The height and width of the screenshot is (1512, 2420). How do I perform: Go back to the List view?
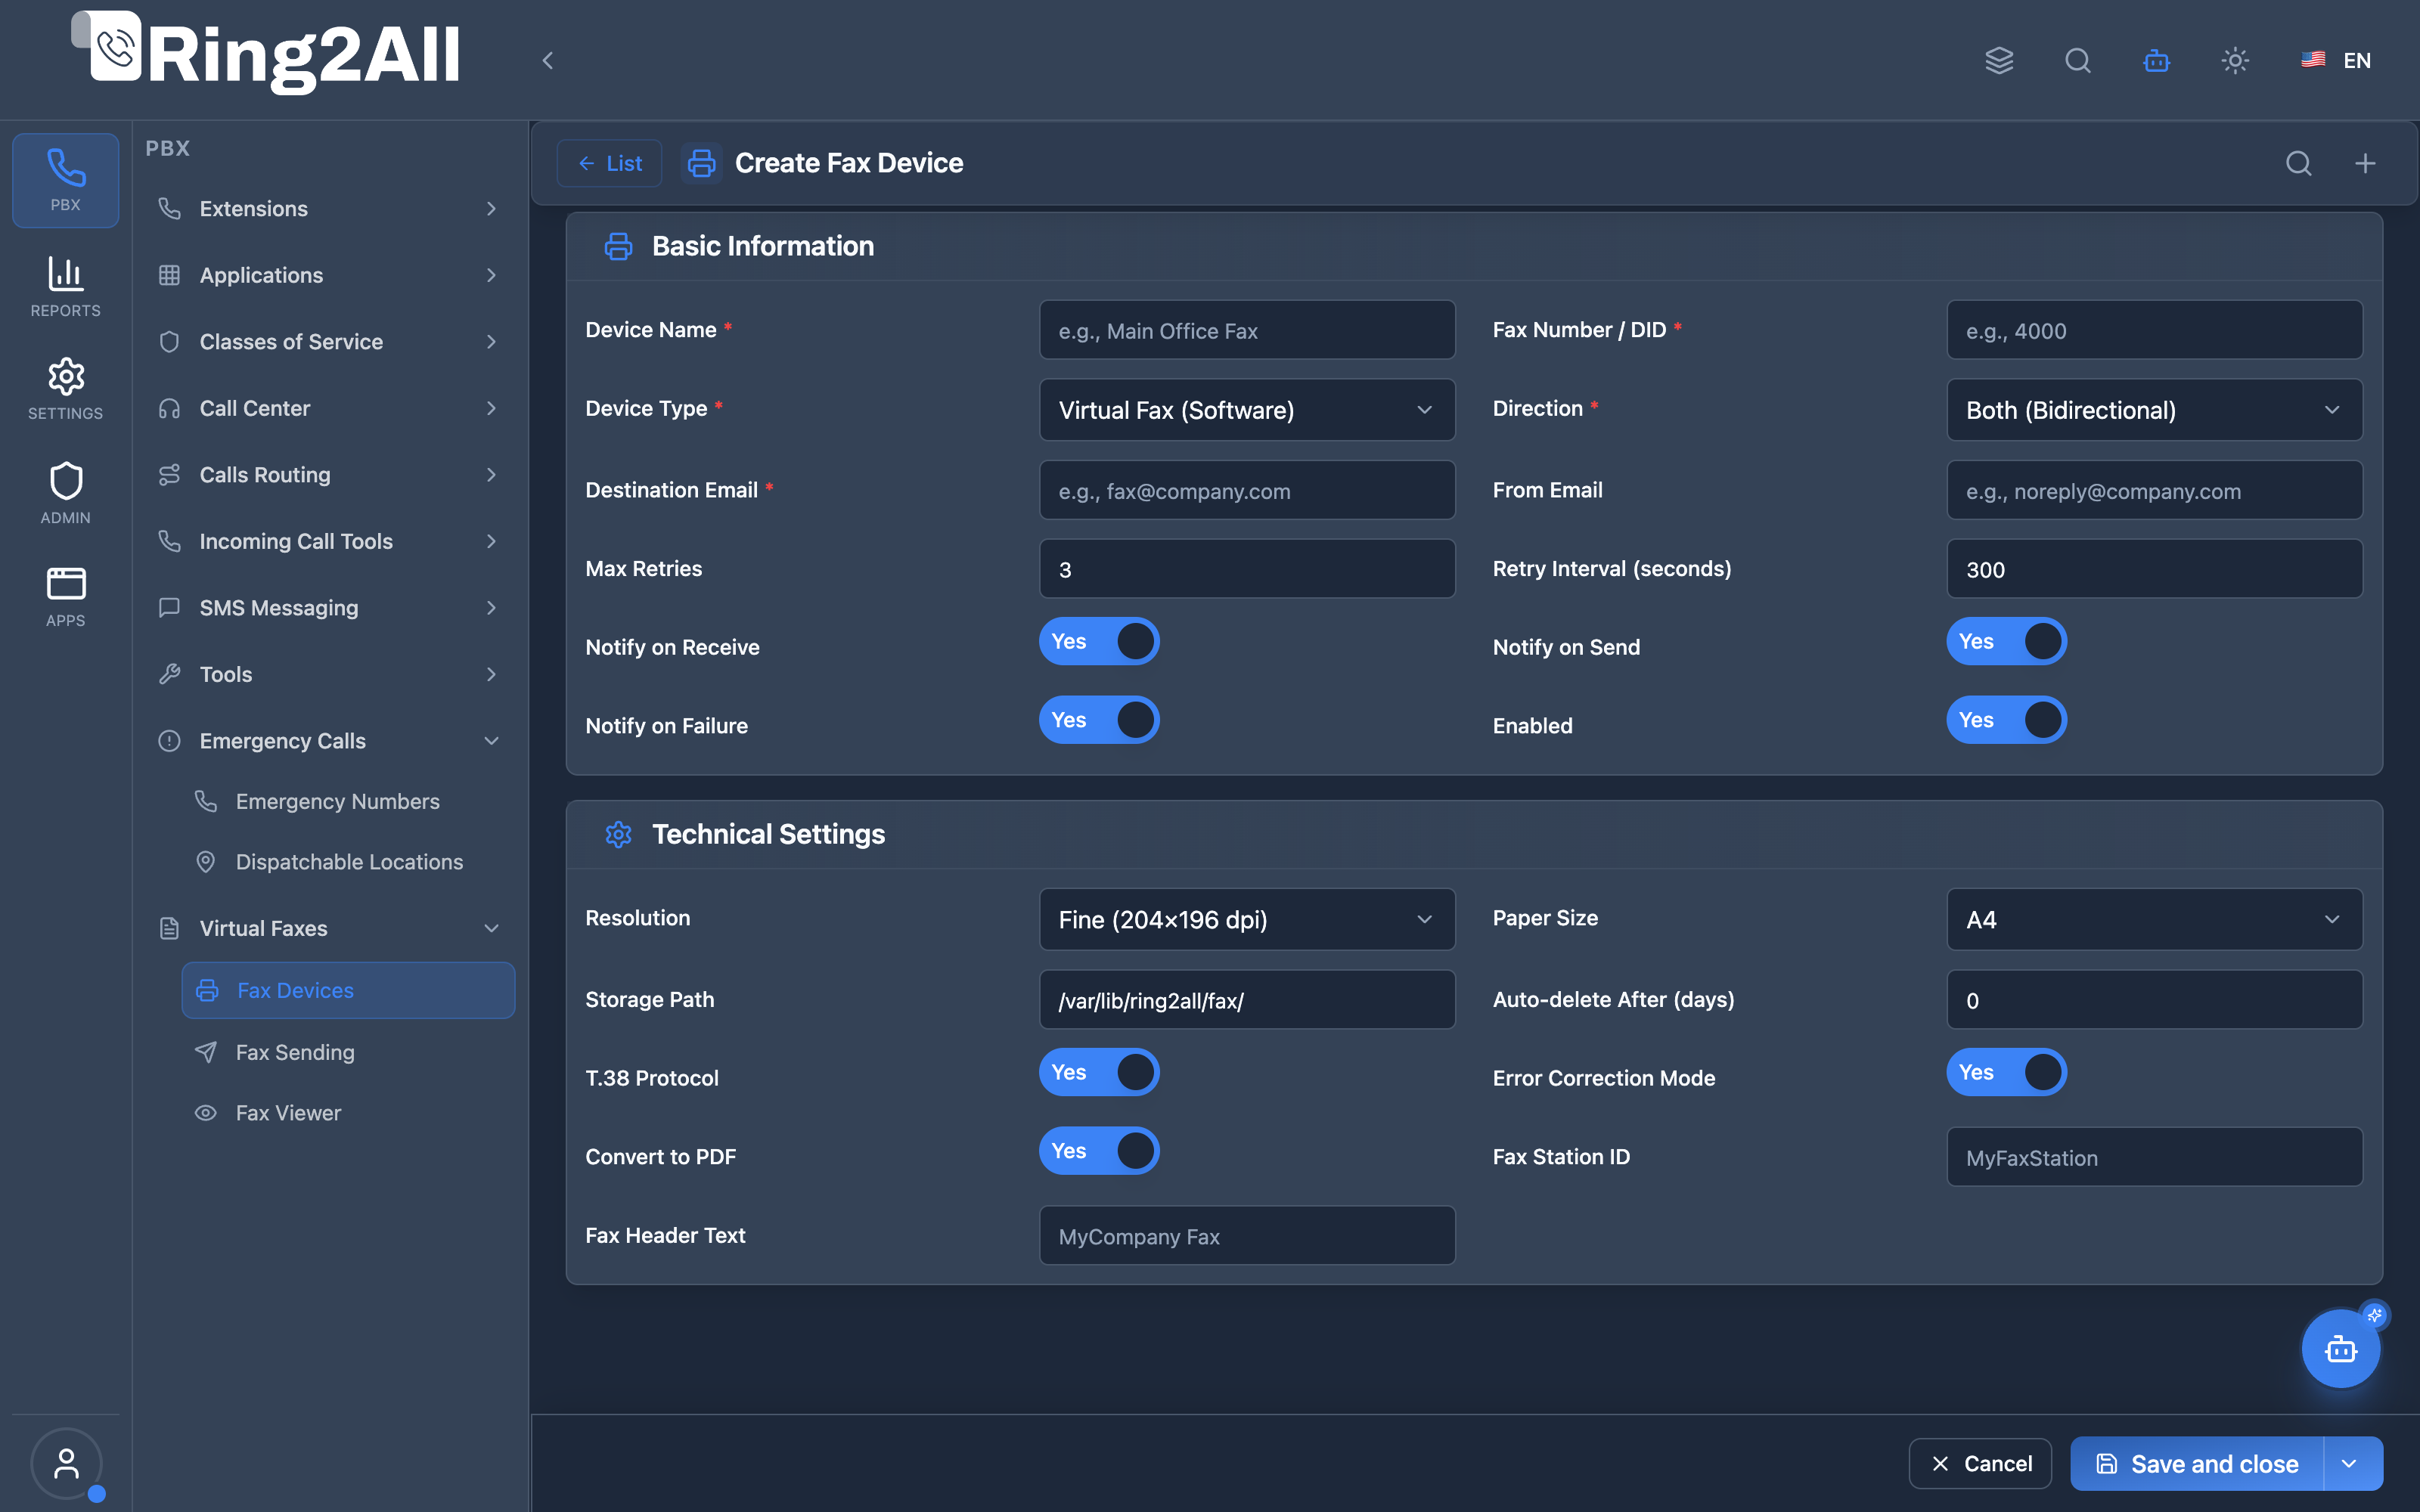(x=609, y=163)
